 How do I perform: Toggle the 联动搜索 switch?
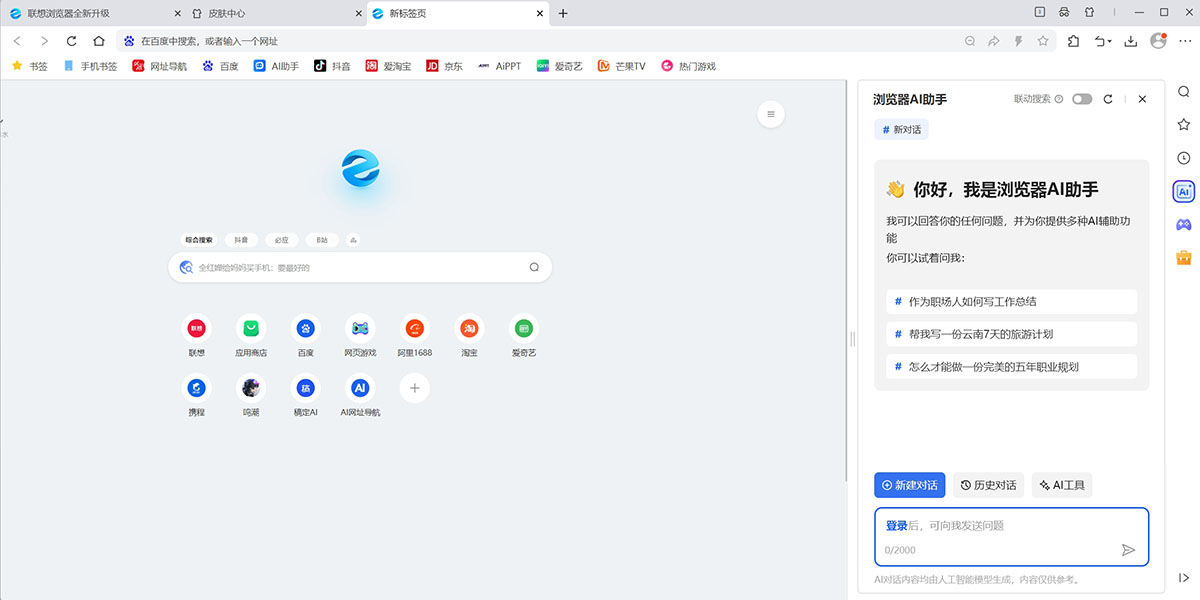pos(1081,99)
